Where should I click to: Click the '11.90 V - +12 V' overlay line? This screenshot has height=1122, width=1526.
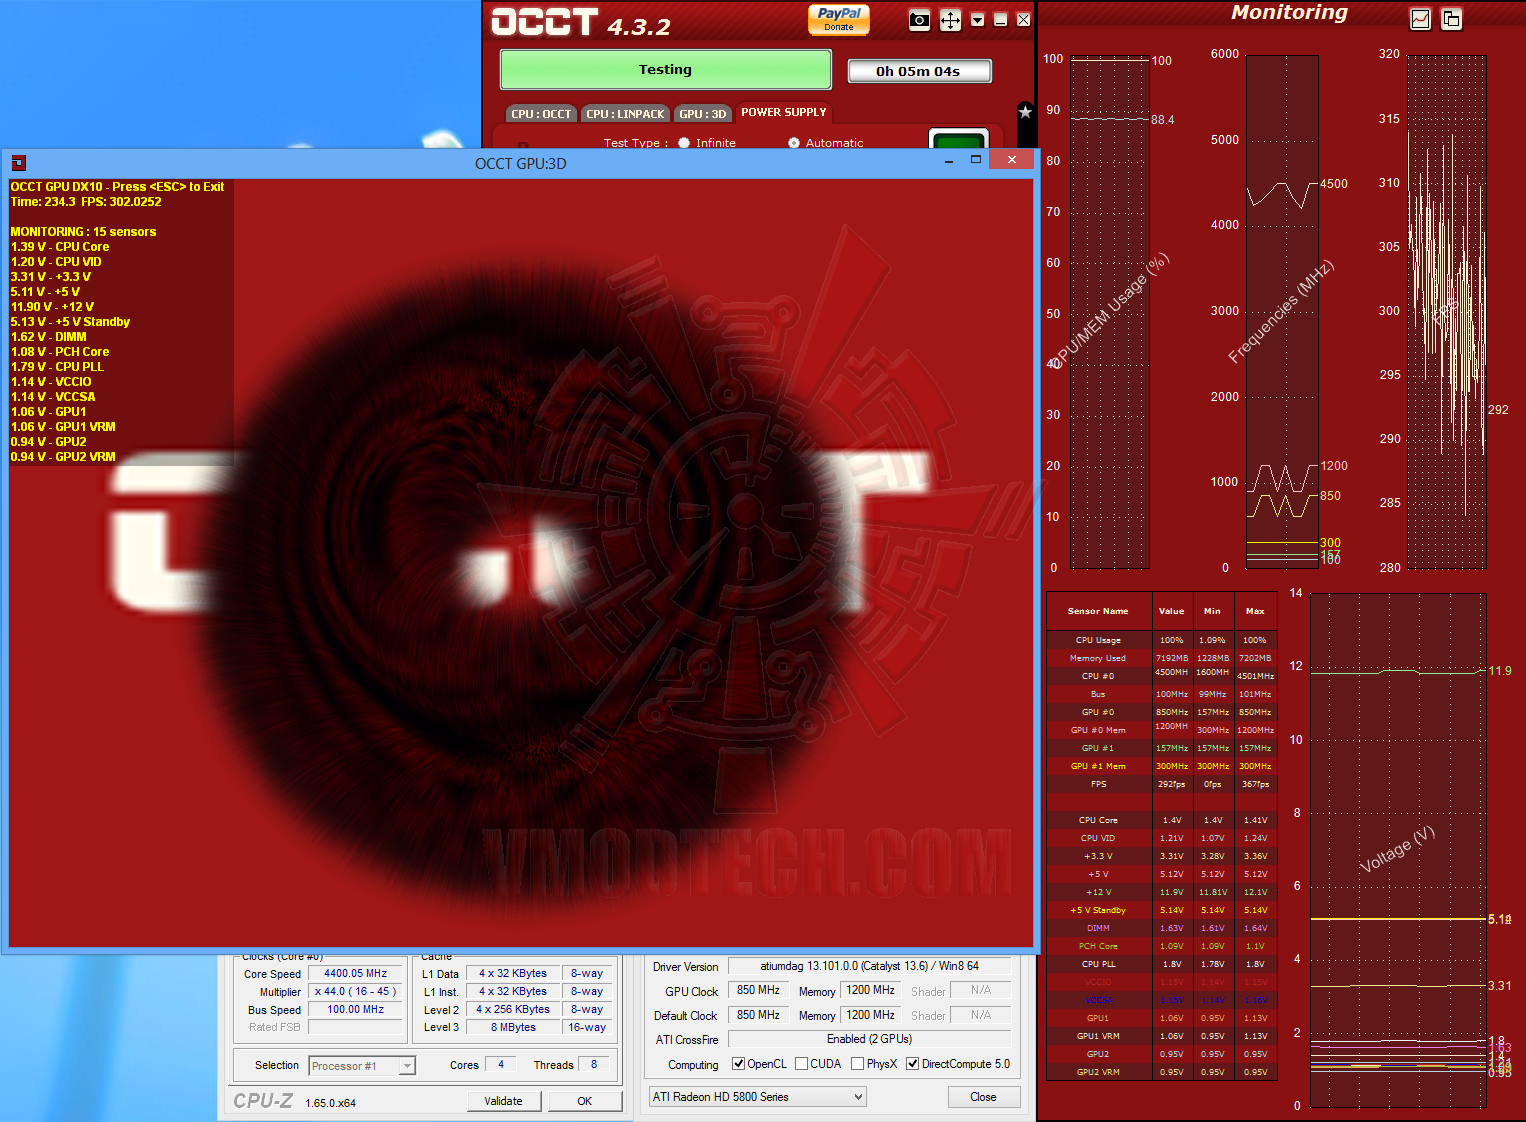[52, 307]
